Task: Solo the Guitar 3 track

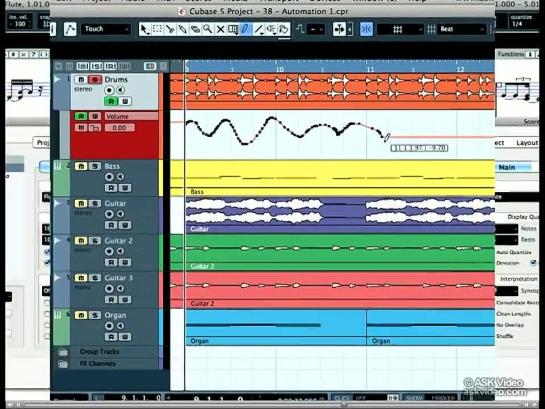Action: pos(94,278)
